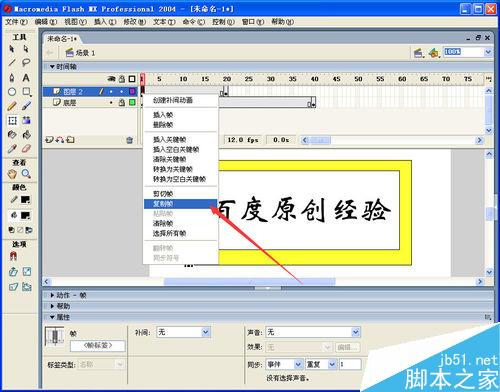Screen dimensions: 500x392
Task: Click the fill color swatch
Action: [26, 215]
